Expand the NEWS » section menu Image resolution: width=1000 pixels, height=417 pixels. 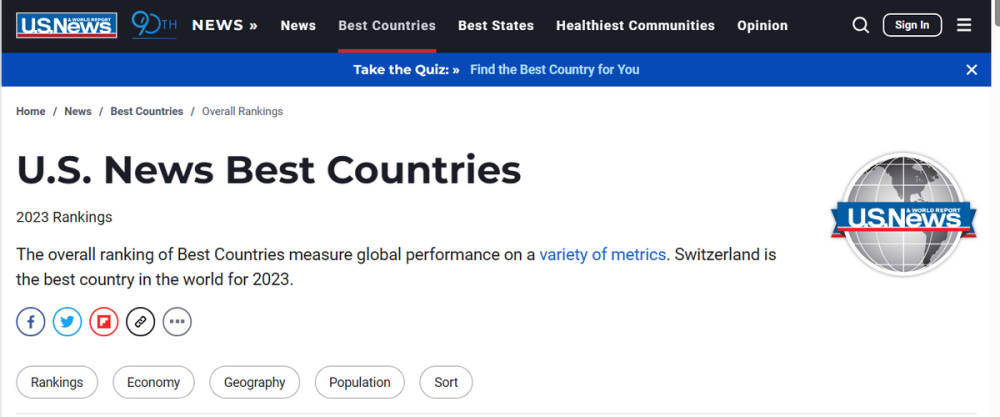tap(225, 26)
